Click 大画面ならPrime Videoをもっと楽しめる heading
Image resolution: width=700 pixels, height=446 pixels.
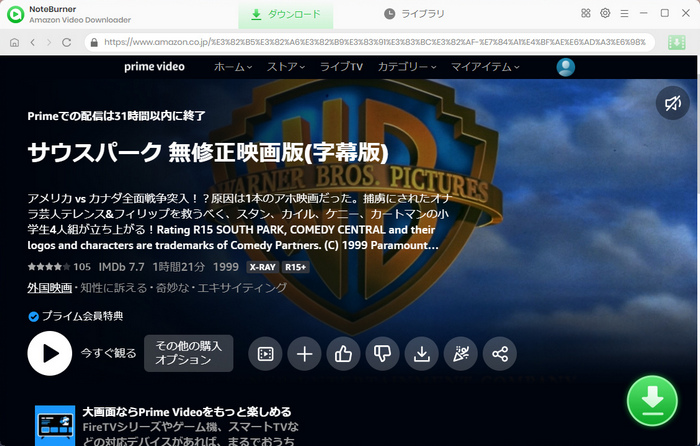(187, 412)
